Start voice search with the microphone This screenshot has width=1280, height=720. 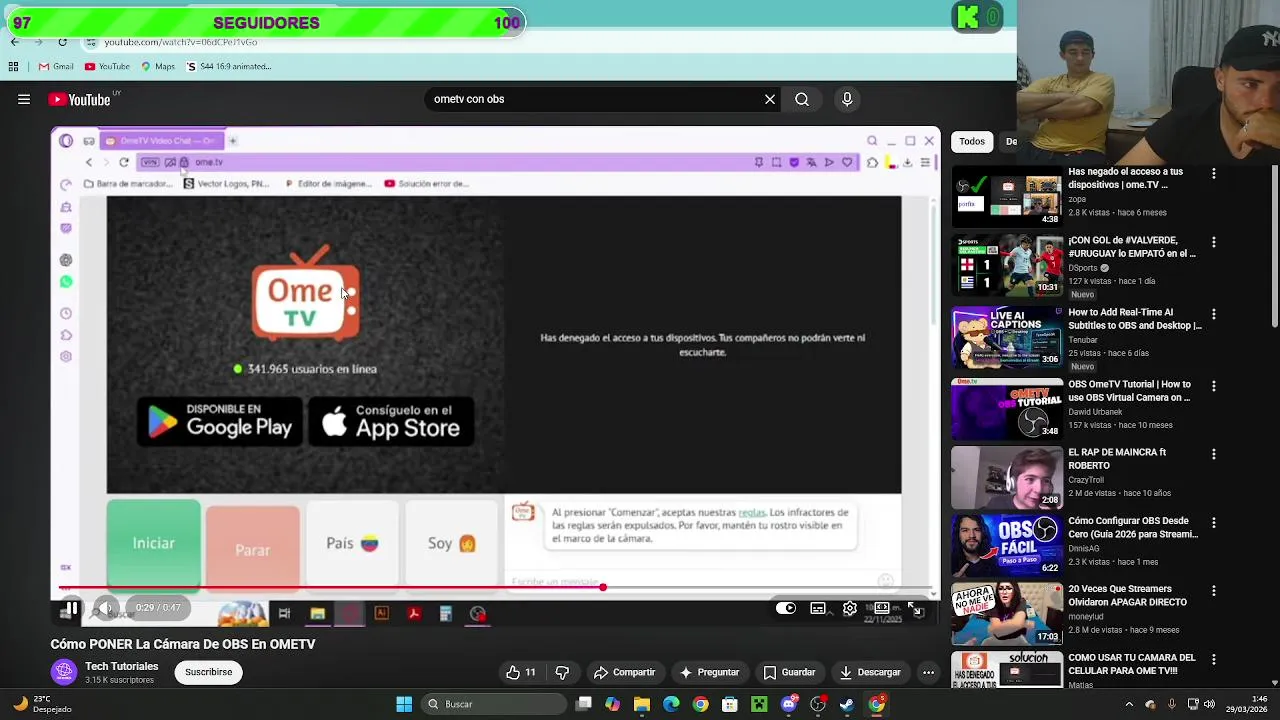[x=847, y=99]
